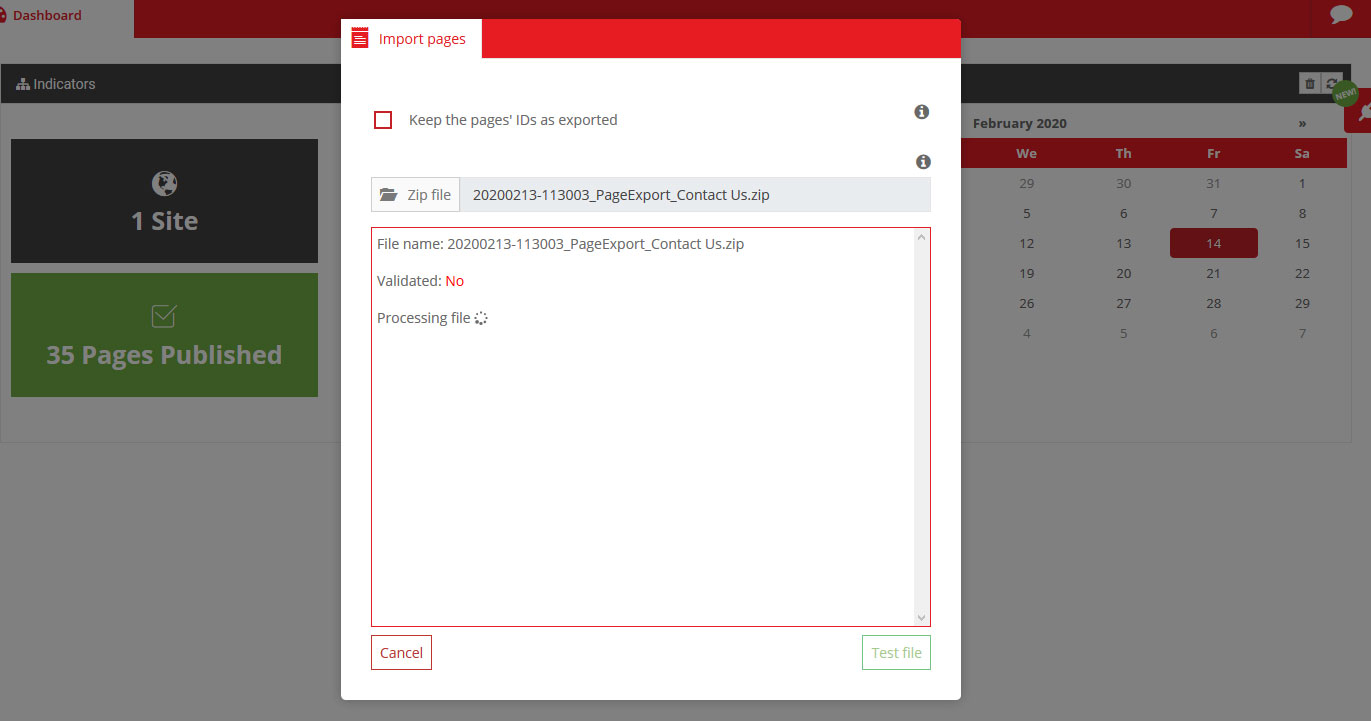
Task: Click the down arrow of the results scrollbar
Action: coord(921,618)
